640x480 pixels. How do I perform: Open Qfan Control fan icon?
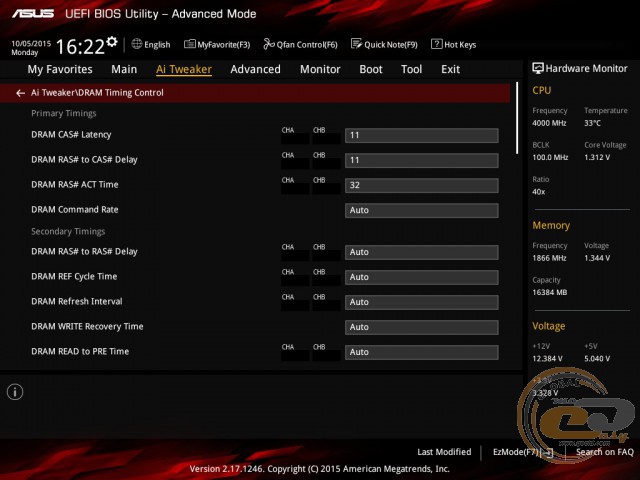[269, 44]
